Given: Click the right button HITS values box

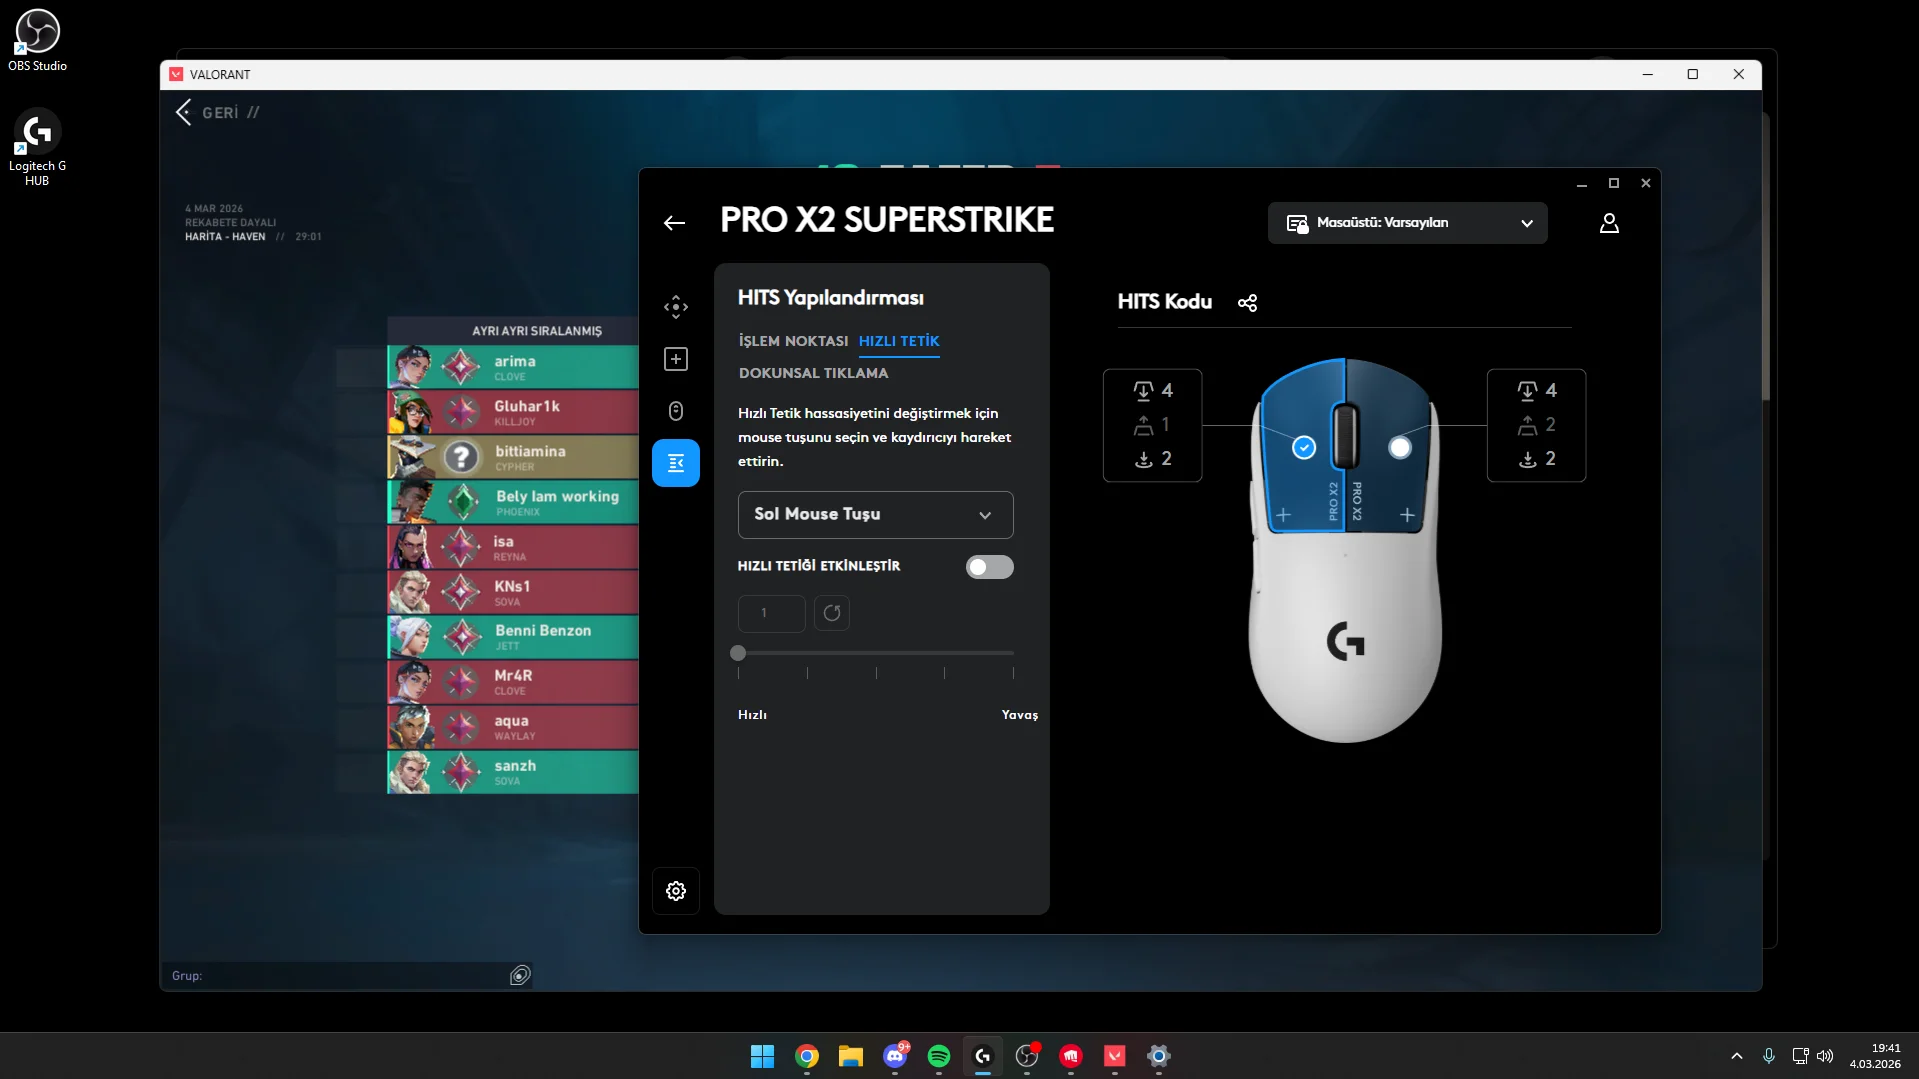Looking at the screenshot, I should pyautogui.click(x=1537, y=425).
